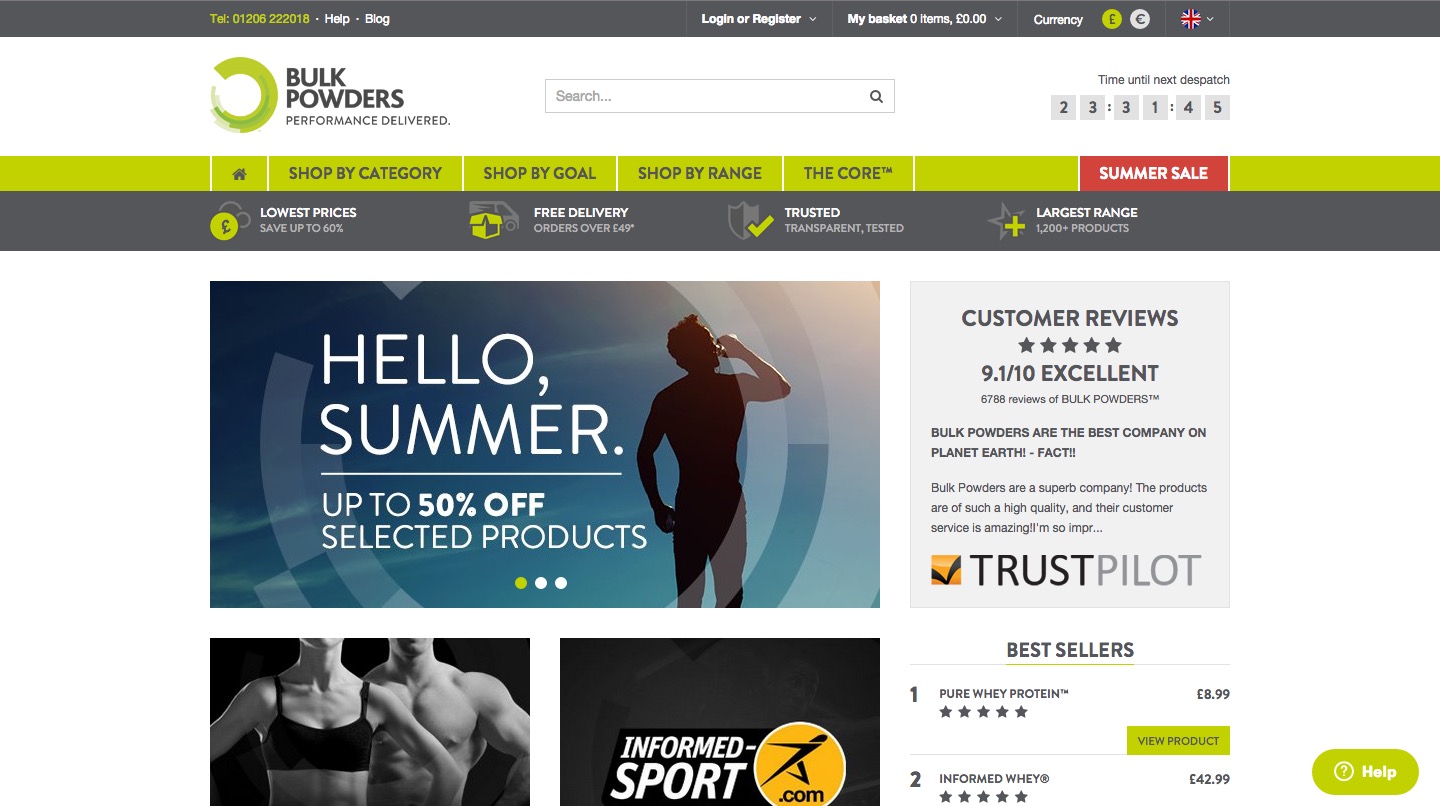Viewport: 1440px width, 806px height.
Task: Open the Shop by Category menu
Action: pyautogui.click(x=365, y=173)
